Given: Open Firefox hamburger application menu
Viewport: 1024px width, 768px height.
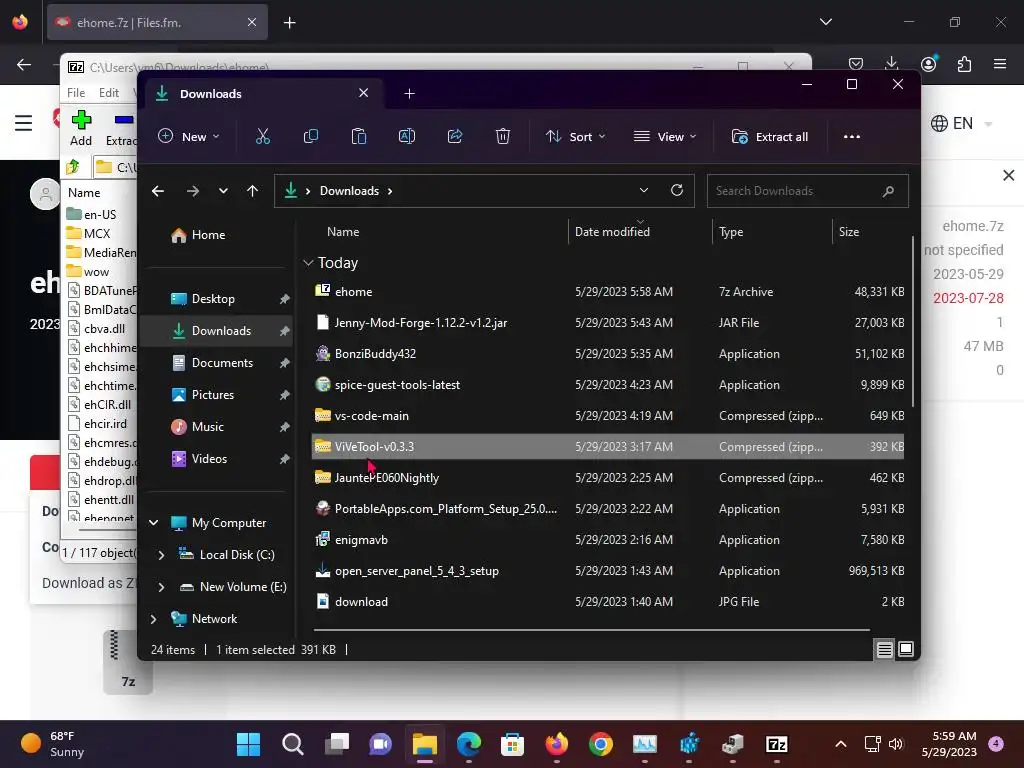Looking at the screenshot, I should [1000, 64].
